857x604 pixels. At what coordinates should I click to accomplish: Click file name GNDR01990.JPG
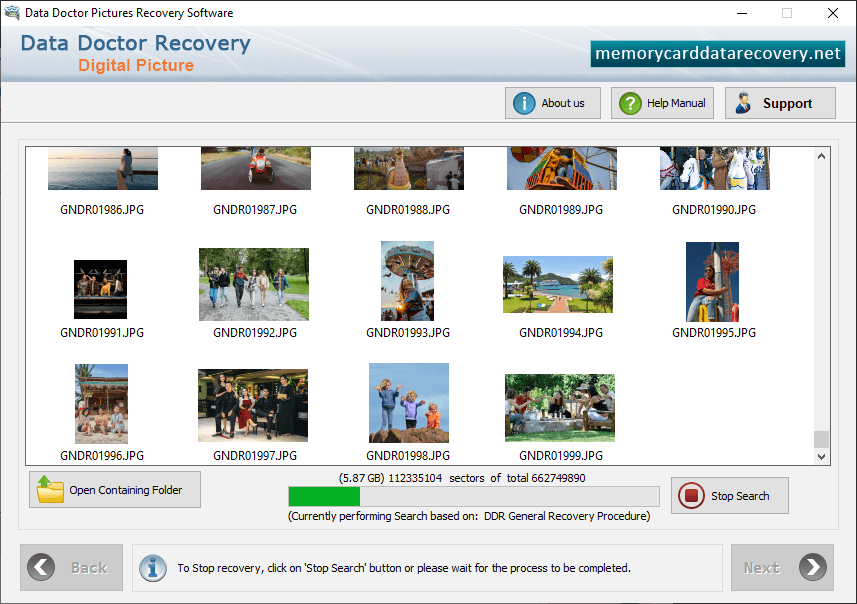(x=714, y=210)
